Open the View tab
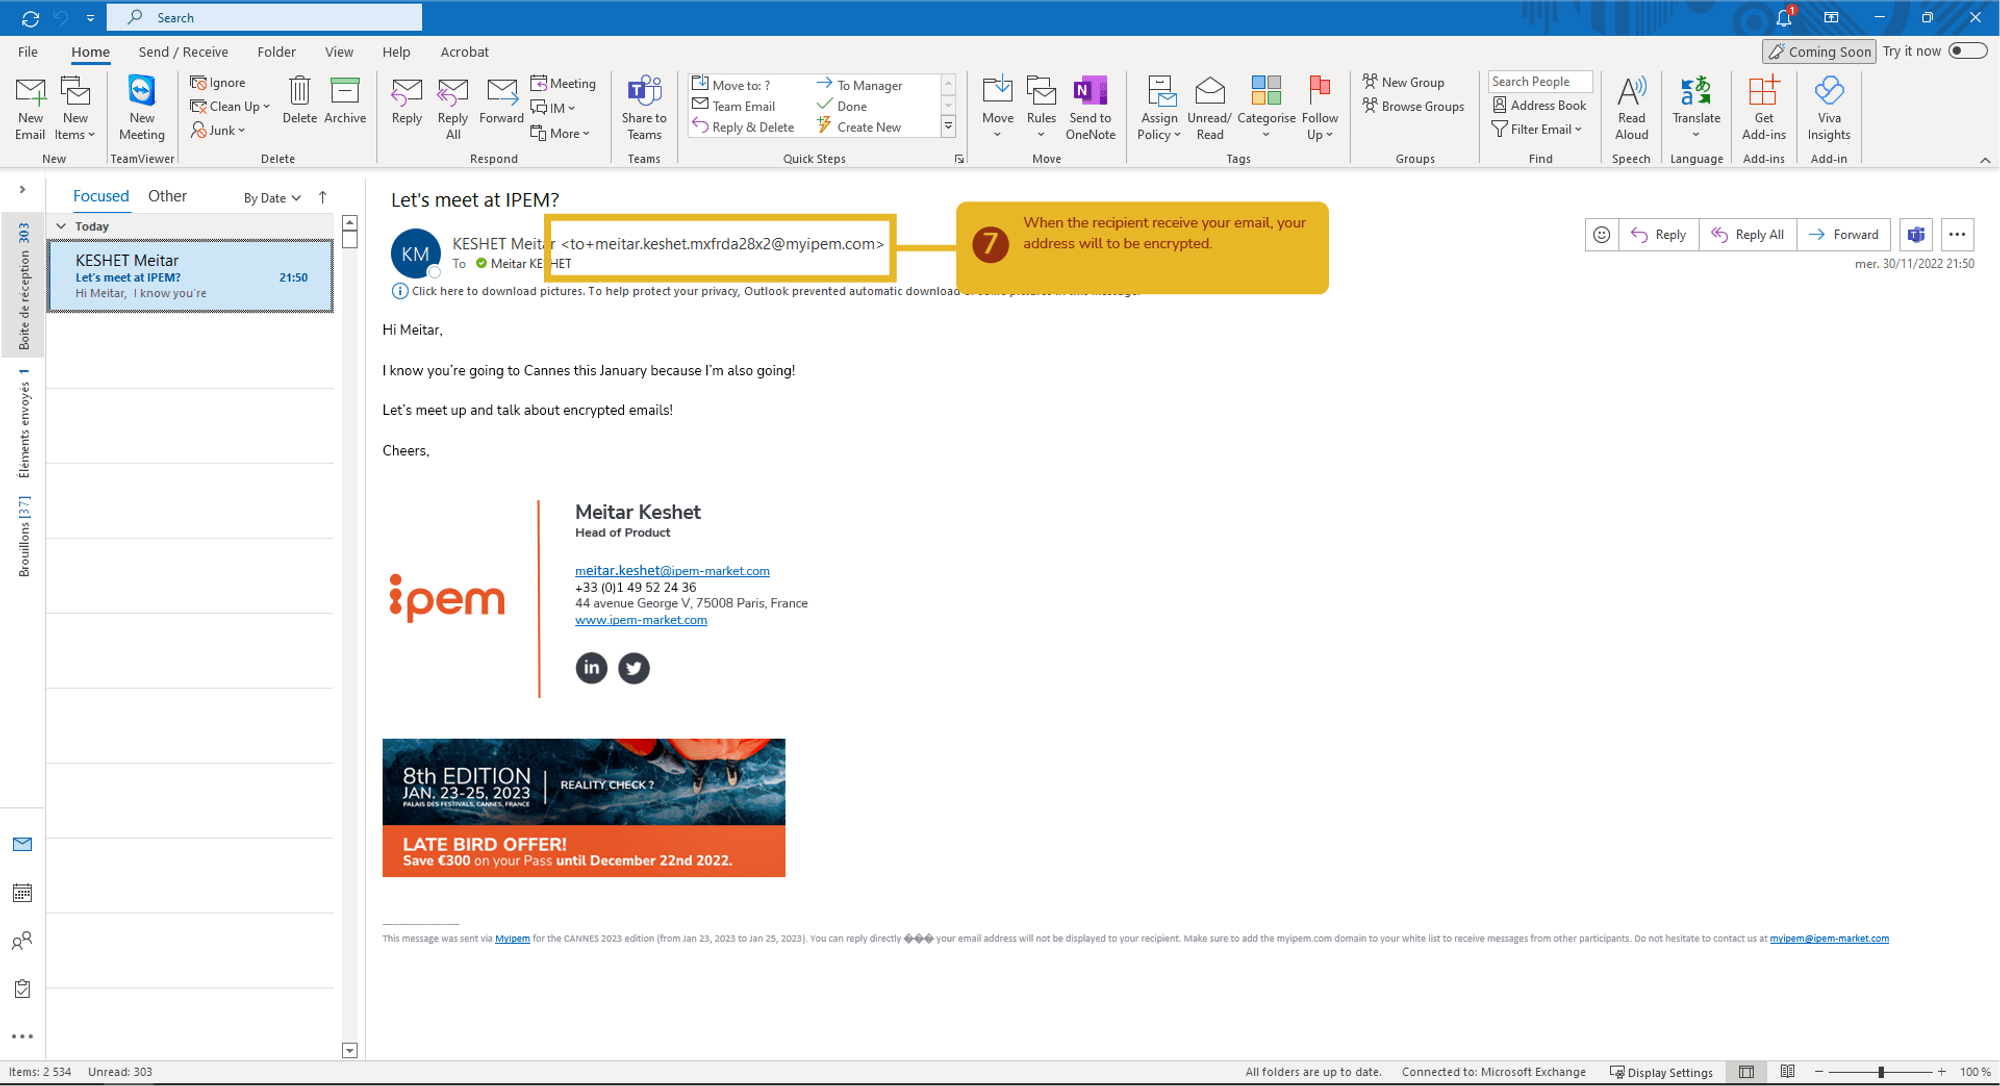2000x1086 pixels. [339, 52]
